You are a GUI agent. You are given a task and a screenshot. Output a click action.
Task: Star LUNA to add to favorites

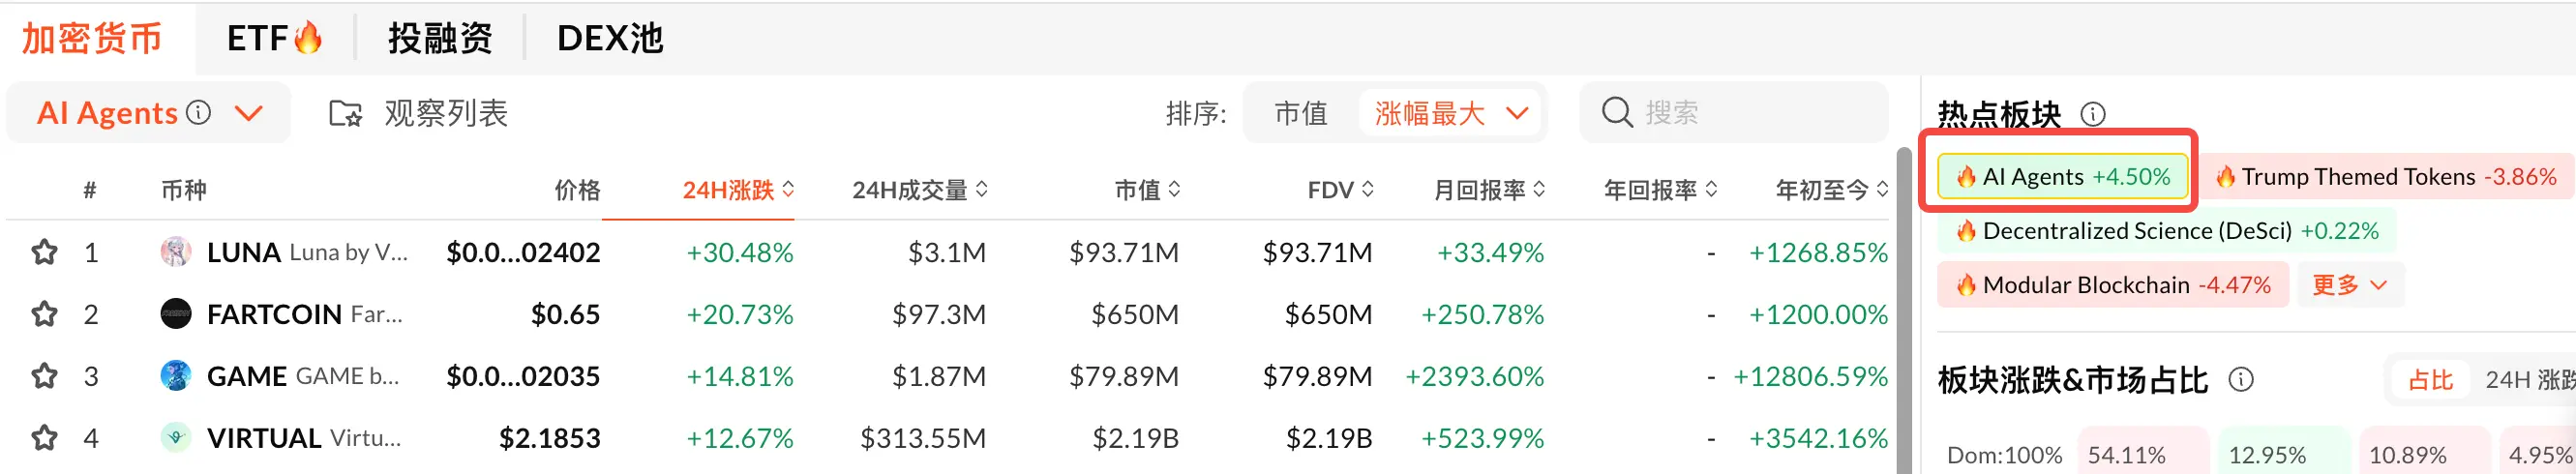(x=44, y=252)
